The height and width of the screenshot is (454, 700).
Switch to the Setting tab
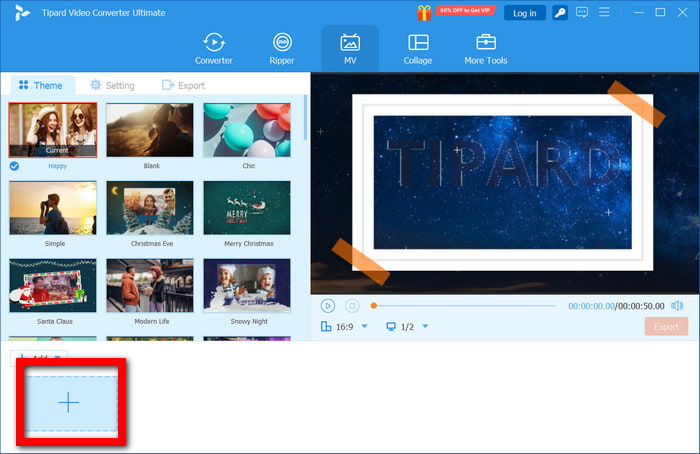point(112,85)
